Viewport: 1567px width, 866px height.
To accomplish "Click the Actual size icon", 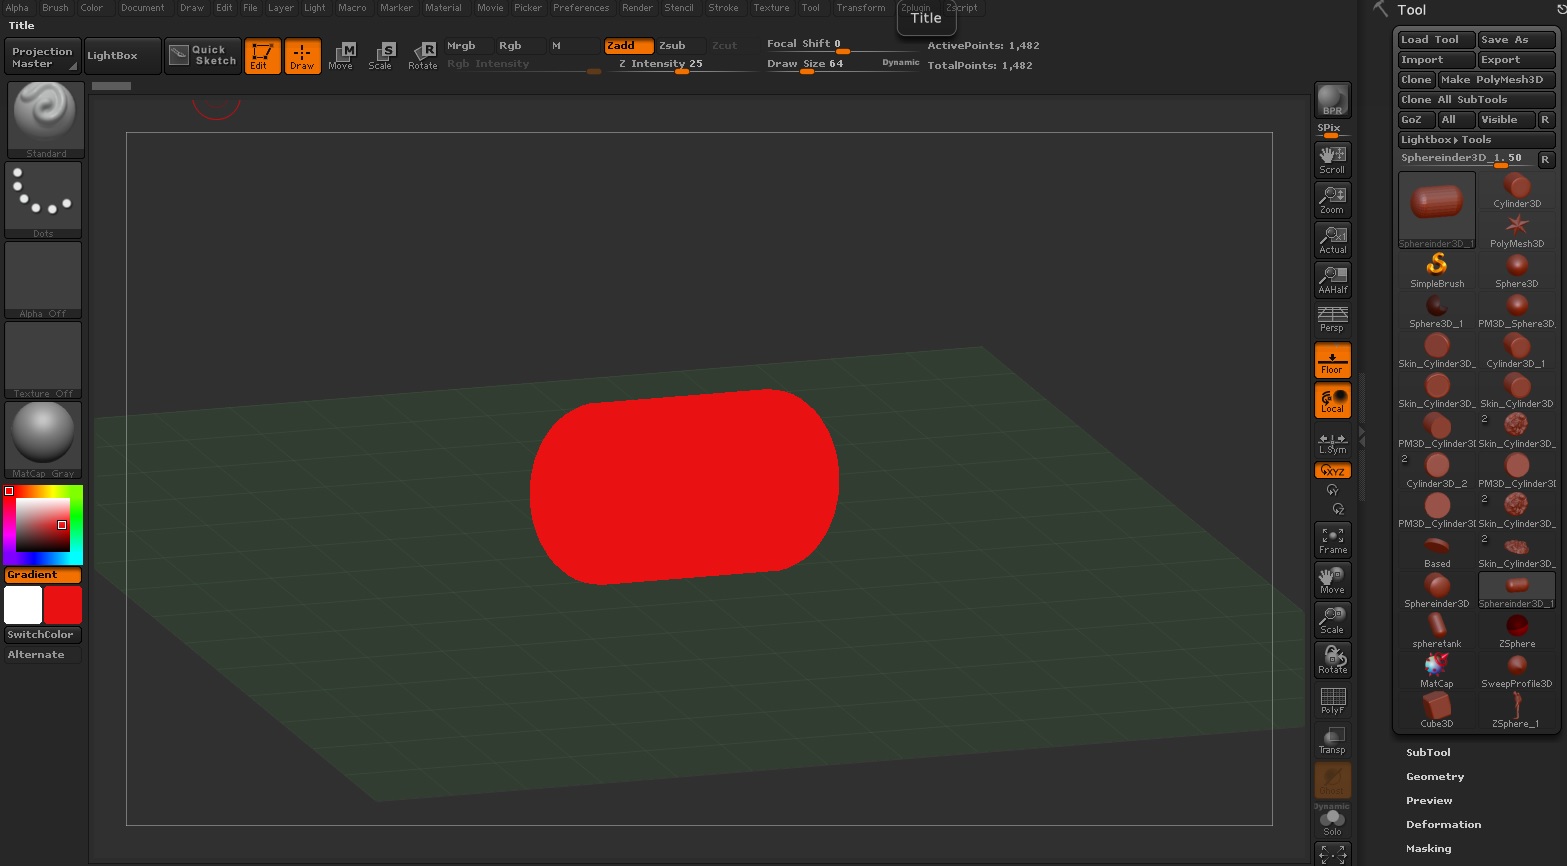I will point(1332,240).
